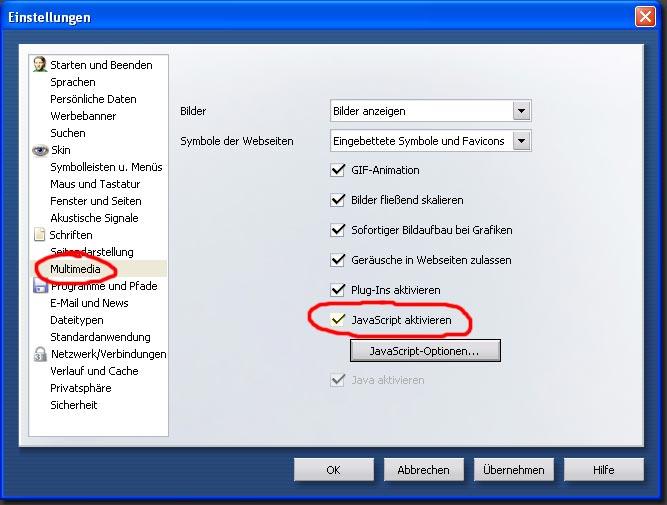
Task: Select Verlauf und Cache in the sidebar
Action: [x=94, y=371]
